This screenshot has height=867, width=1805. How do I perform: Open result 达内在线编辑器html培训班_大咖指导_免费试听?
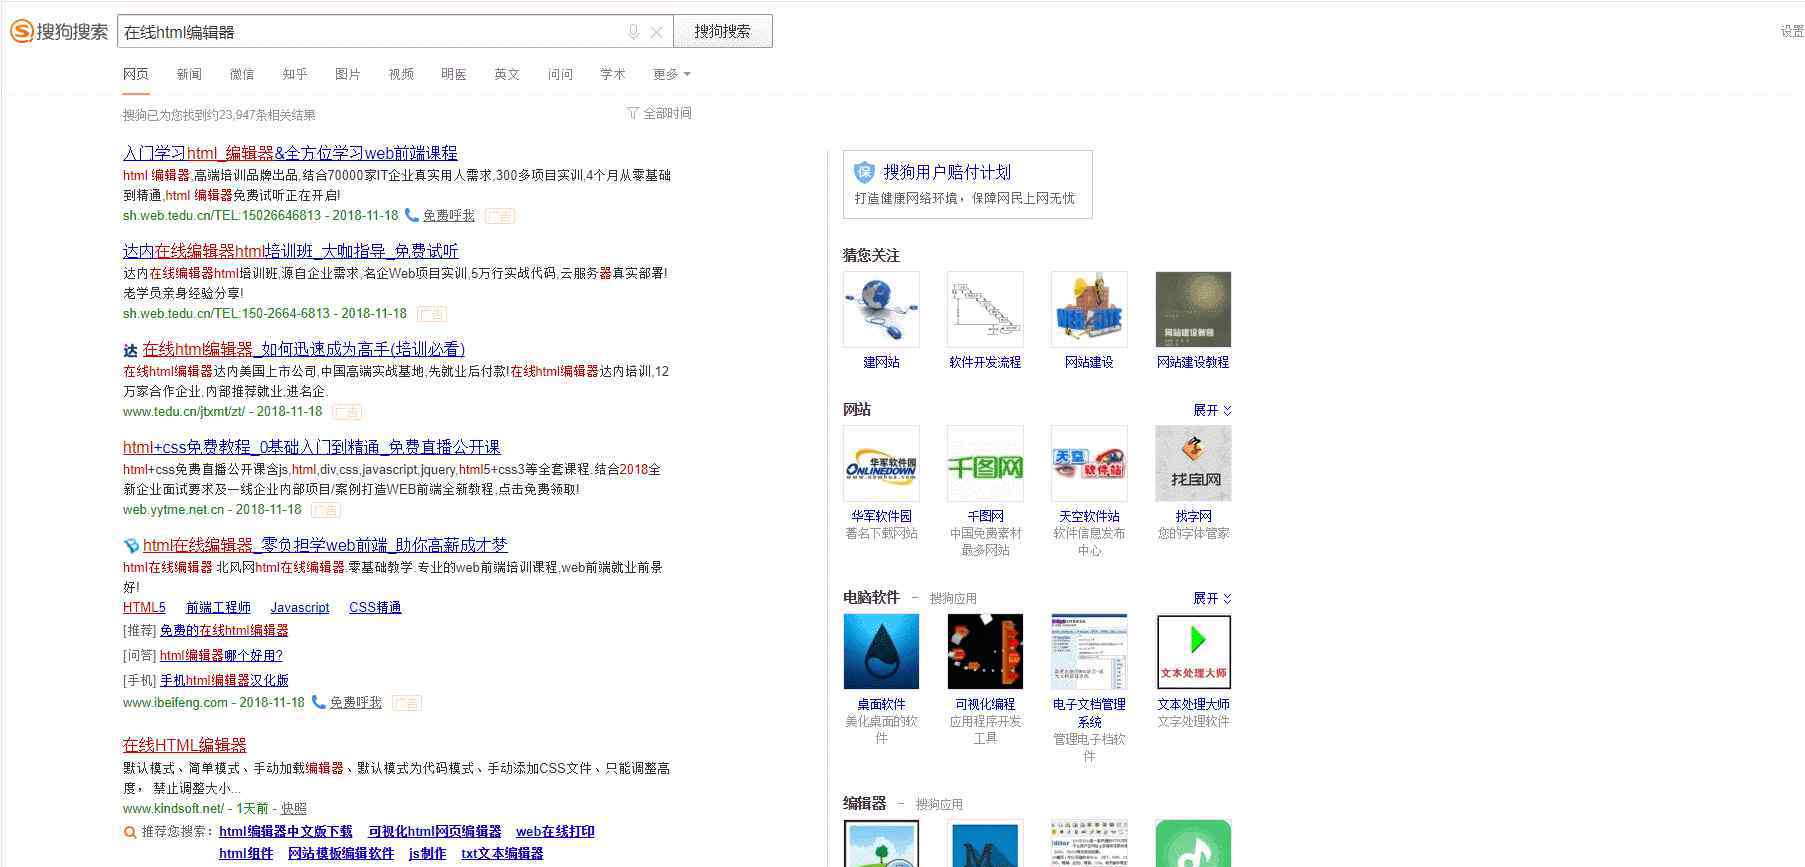click(291, 251)
